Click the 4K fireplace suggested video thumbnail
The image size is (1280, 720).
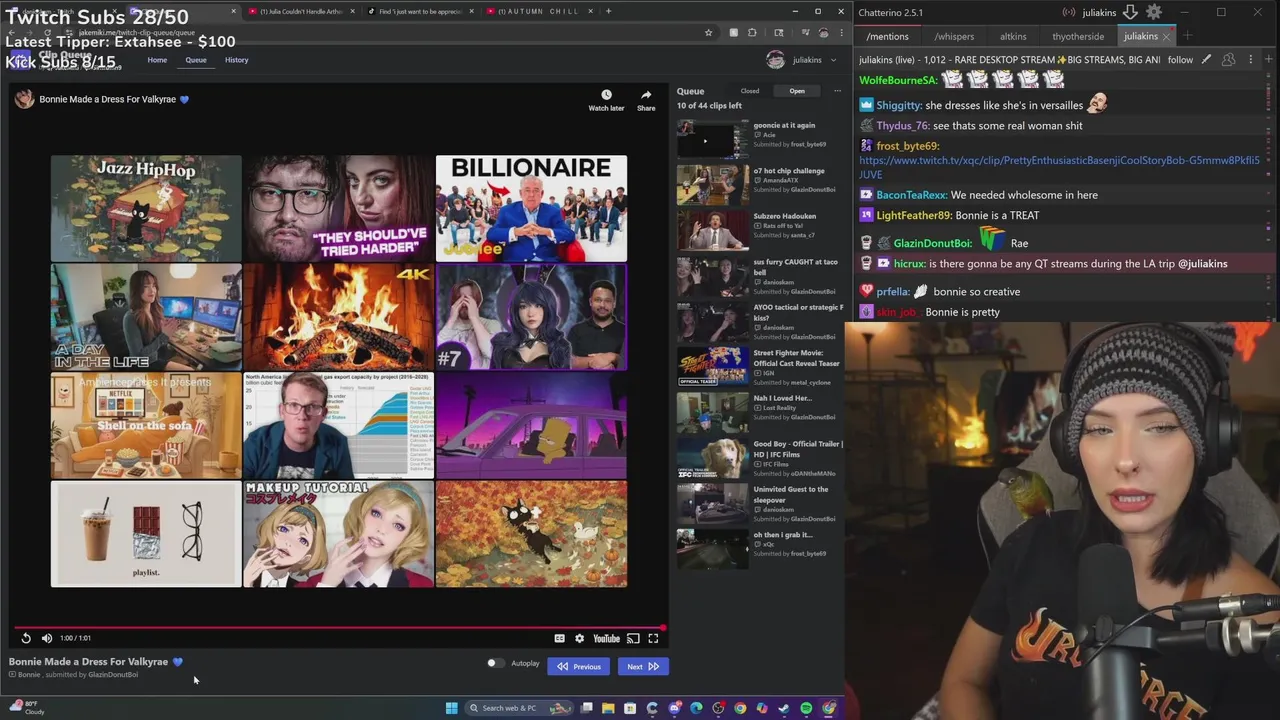339,317
